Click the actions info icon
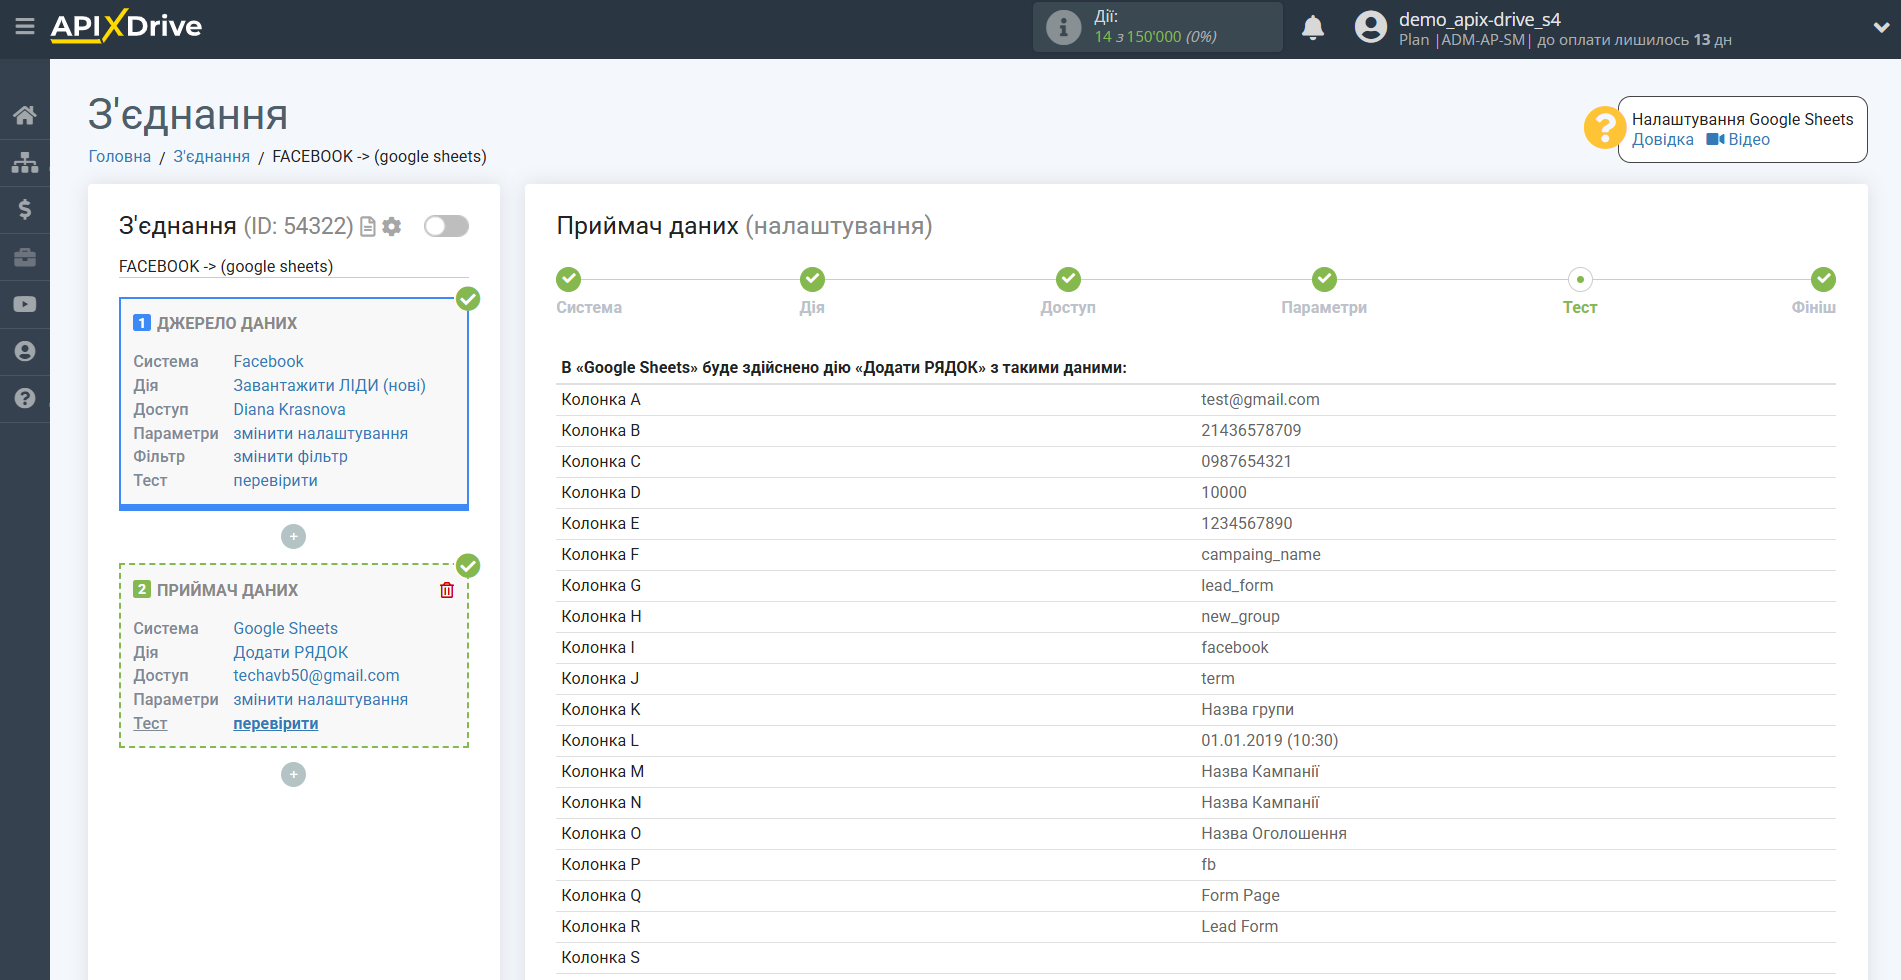Screen dimensions: 1901x980 coord(1063,27)
